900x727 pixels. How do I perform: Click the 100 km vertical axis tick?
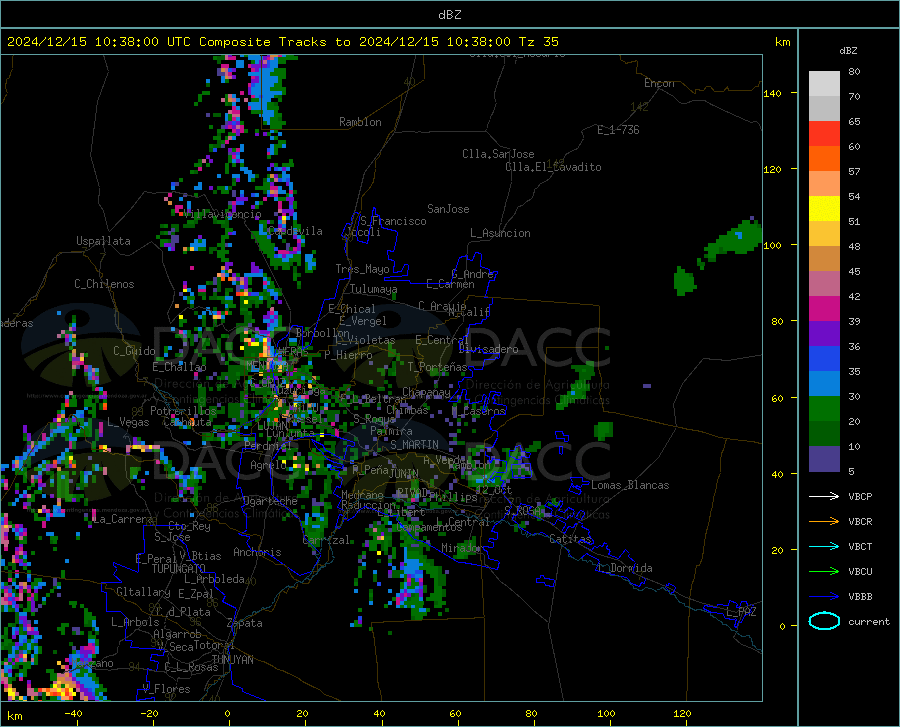click(x=772, y=246)
